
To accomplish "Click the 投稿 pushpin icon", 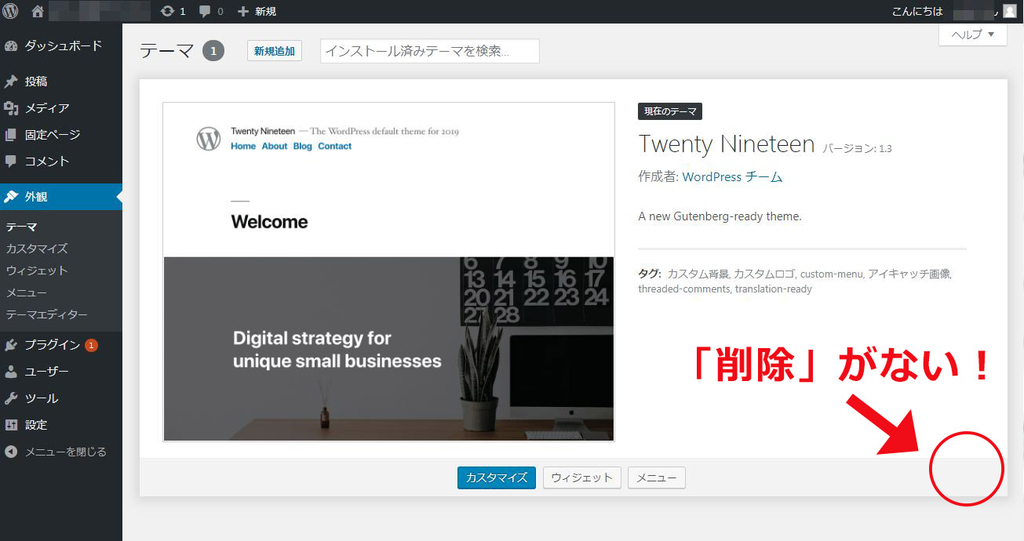I will tap(10, 81).
